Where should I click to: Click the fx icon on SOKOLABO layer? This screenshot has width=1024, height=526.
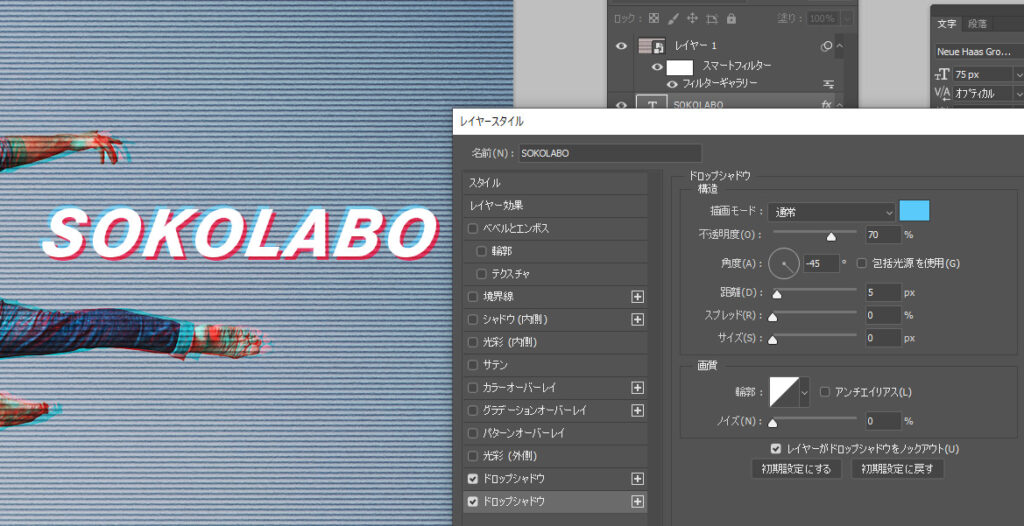(827, 104)
